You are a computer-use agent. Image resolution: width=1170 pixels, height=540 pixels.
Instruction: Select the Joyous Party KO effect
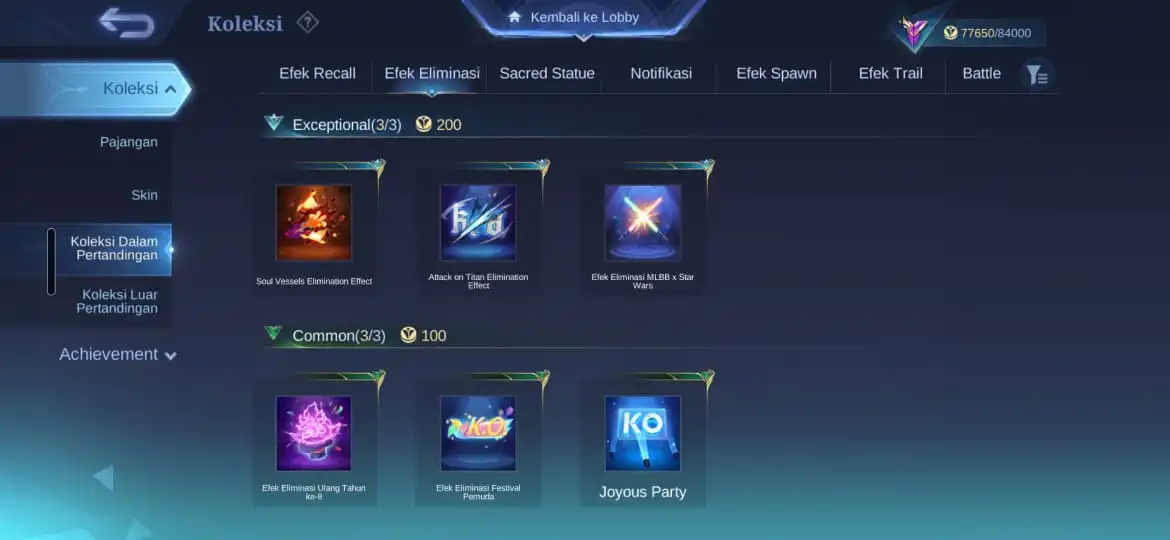click(642, 433)
